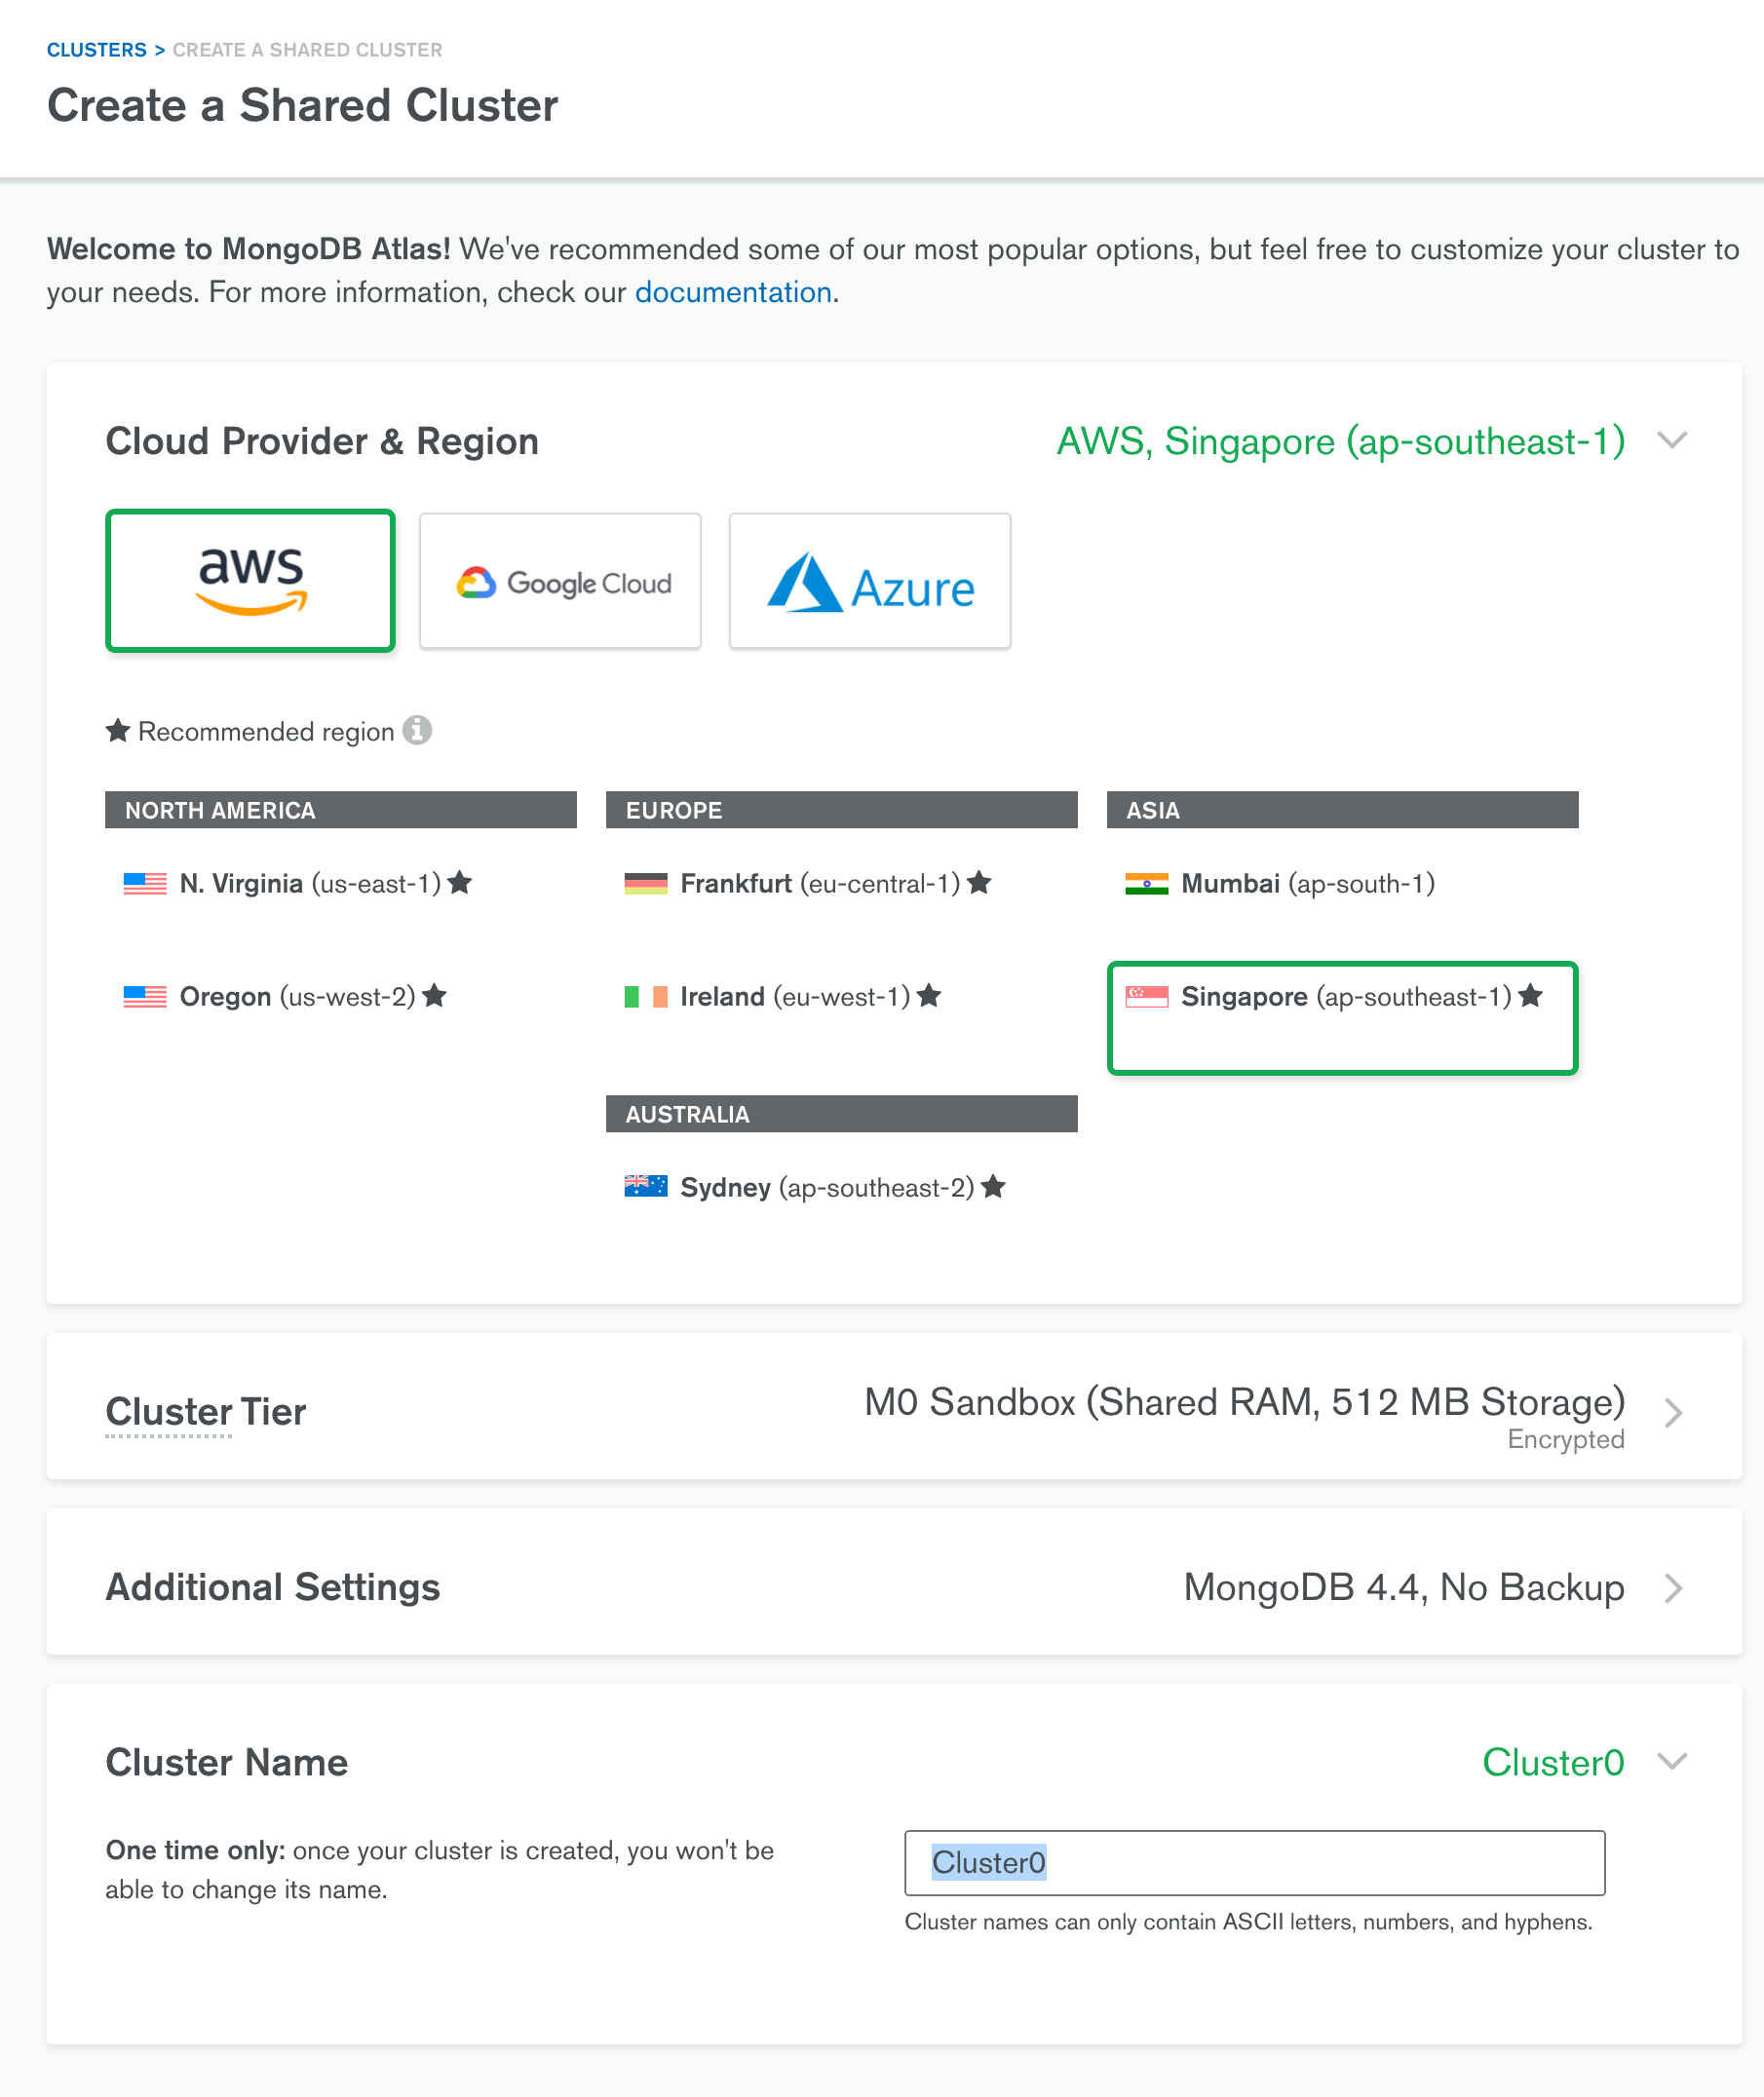Click the Recommended region label
Viewport: 1764px width, 2097px height.
coord(266,732)
